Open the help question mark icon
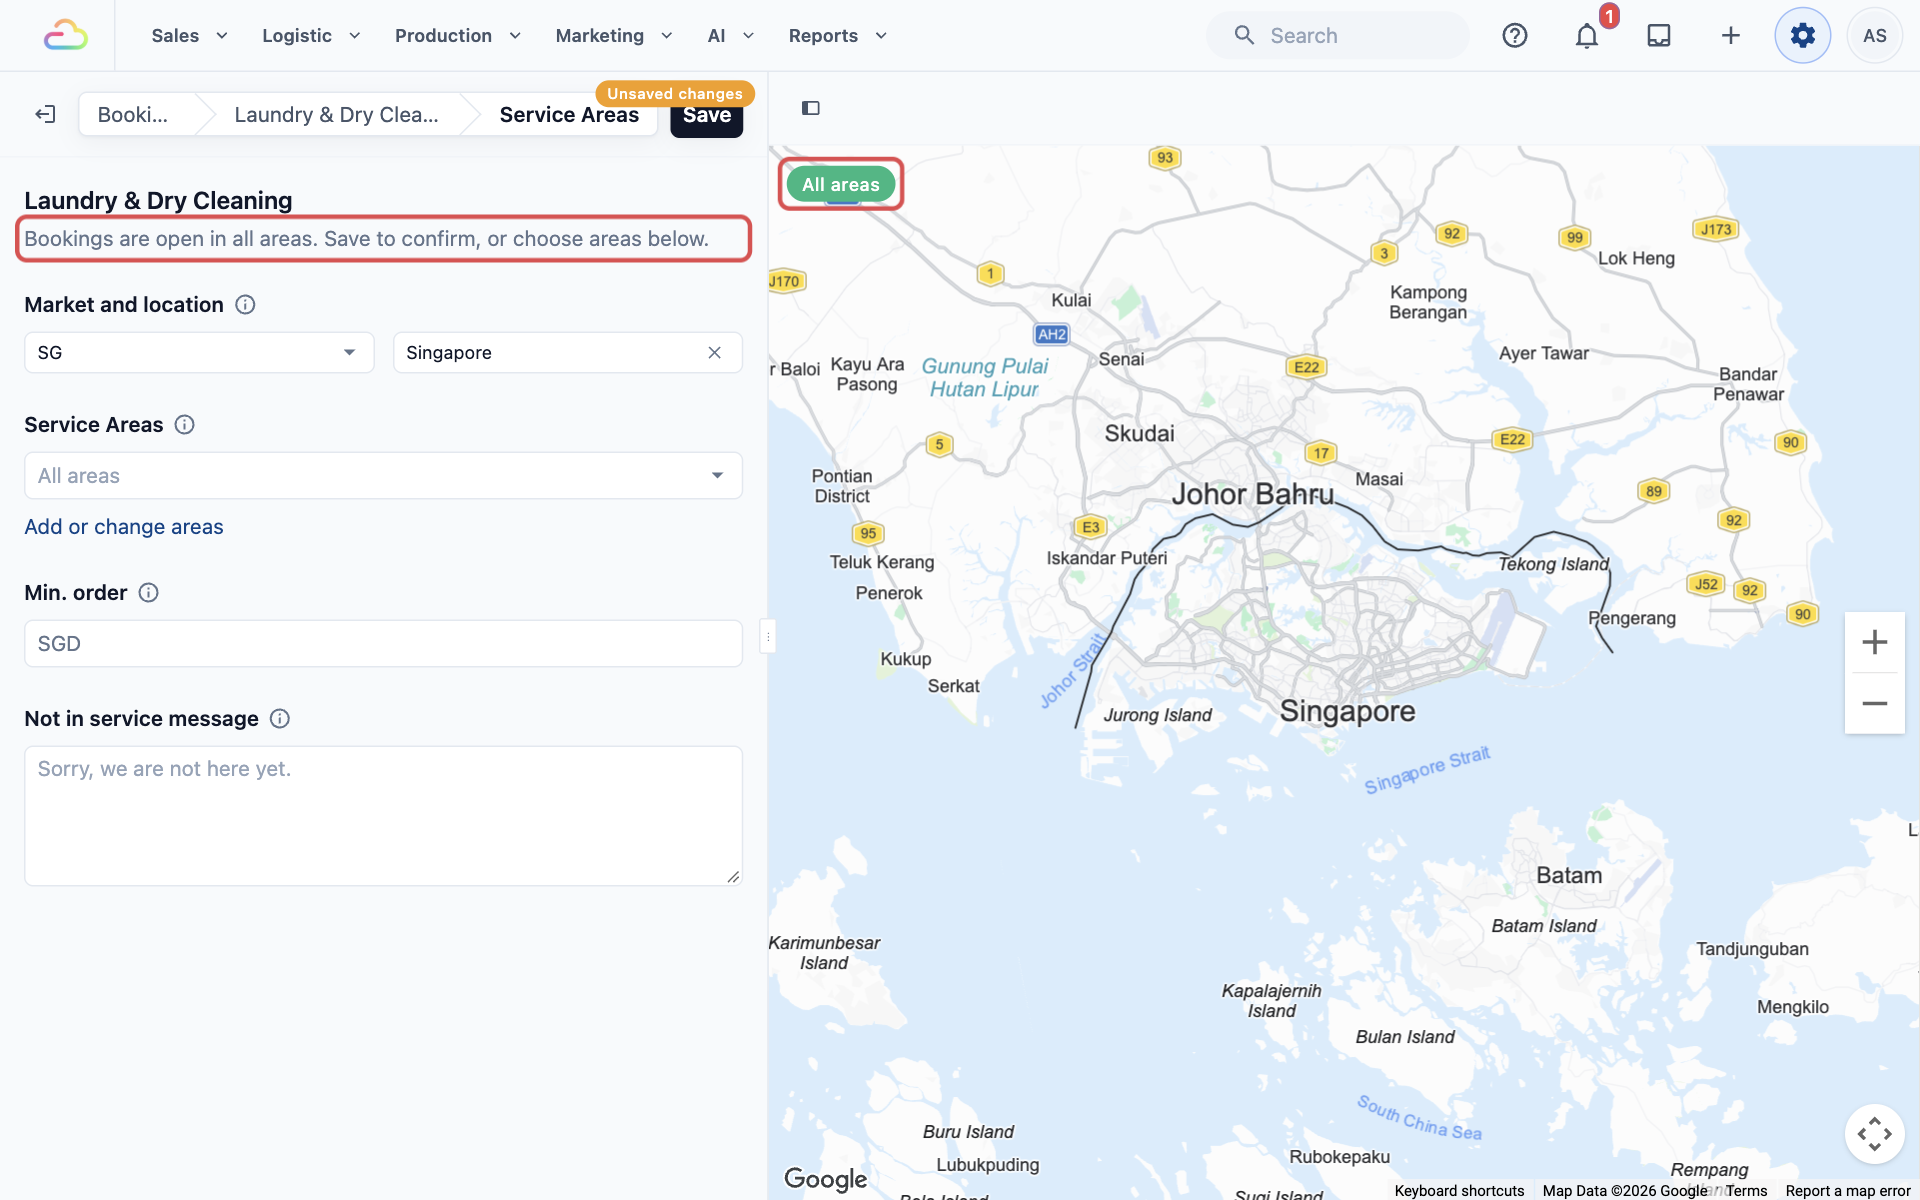 [1515, 35]
